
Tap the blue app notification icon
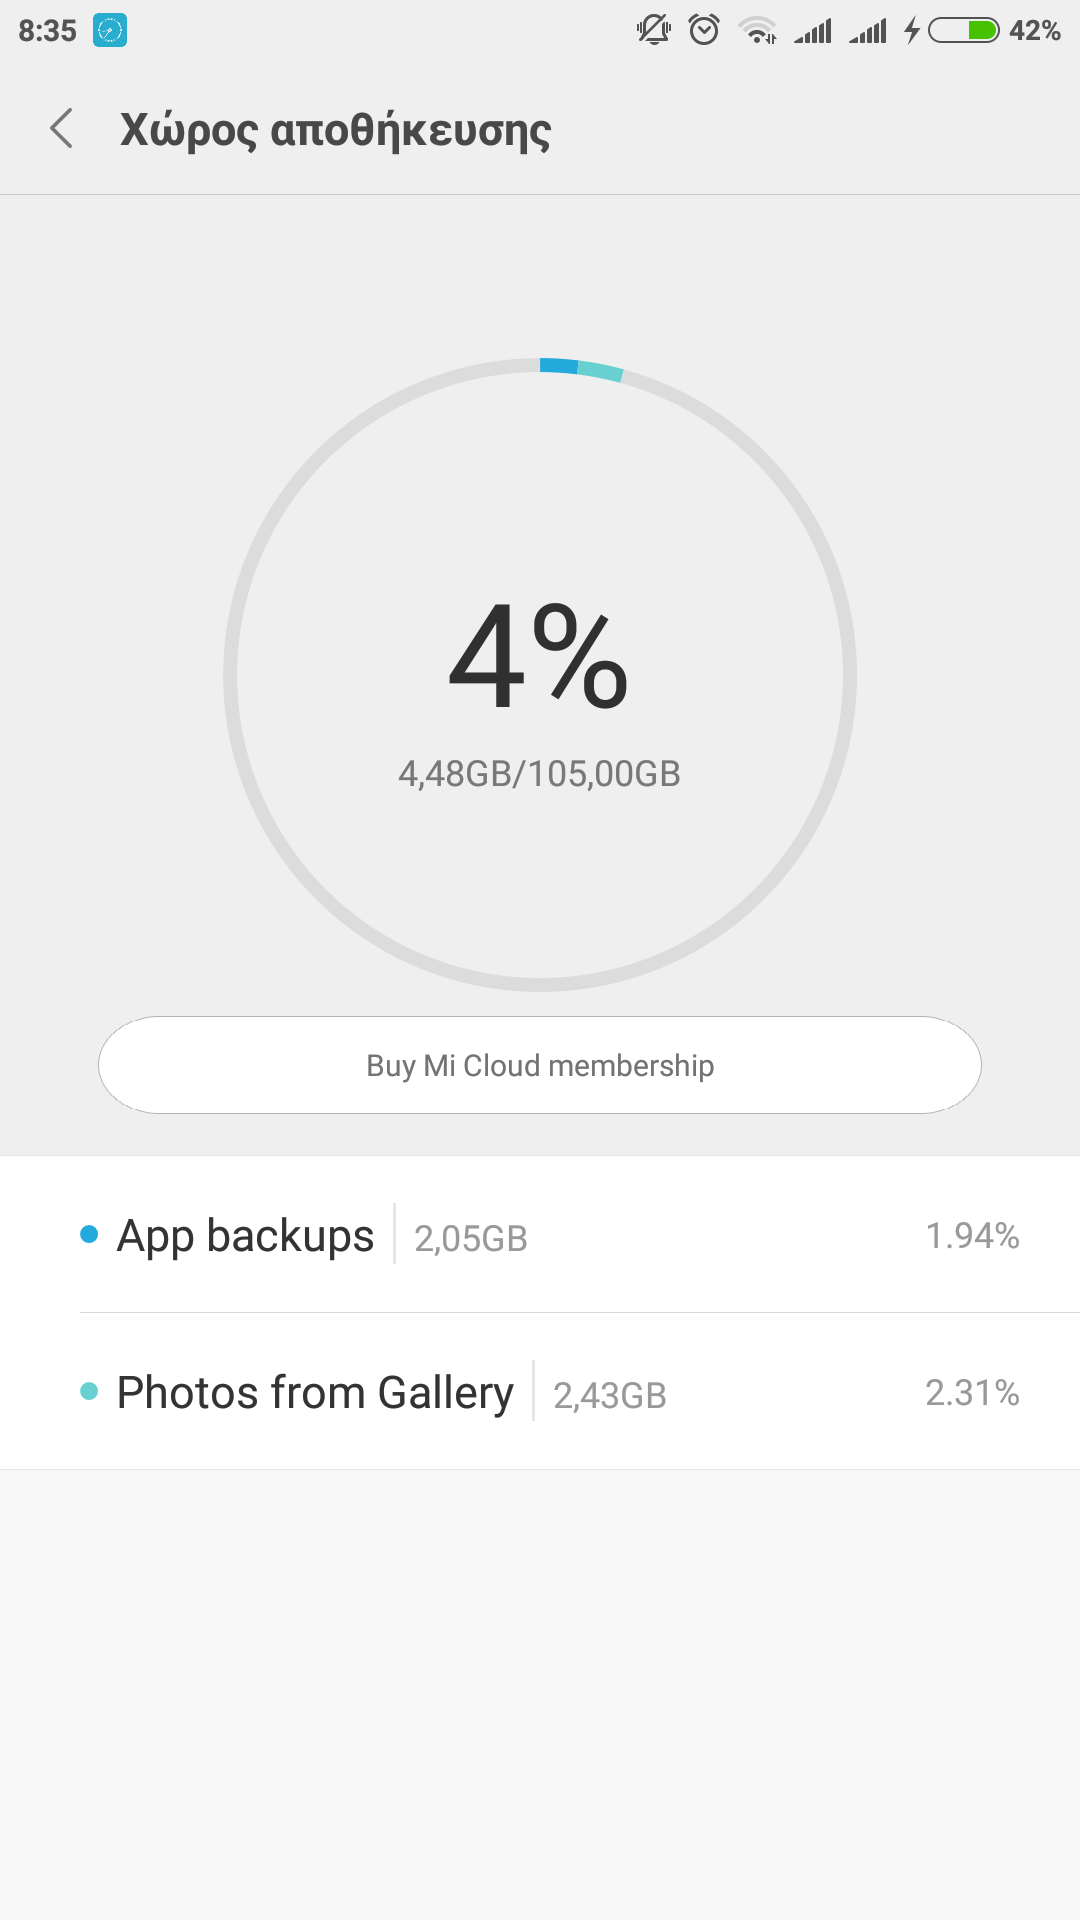click(x=110, y=31)
